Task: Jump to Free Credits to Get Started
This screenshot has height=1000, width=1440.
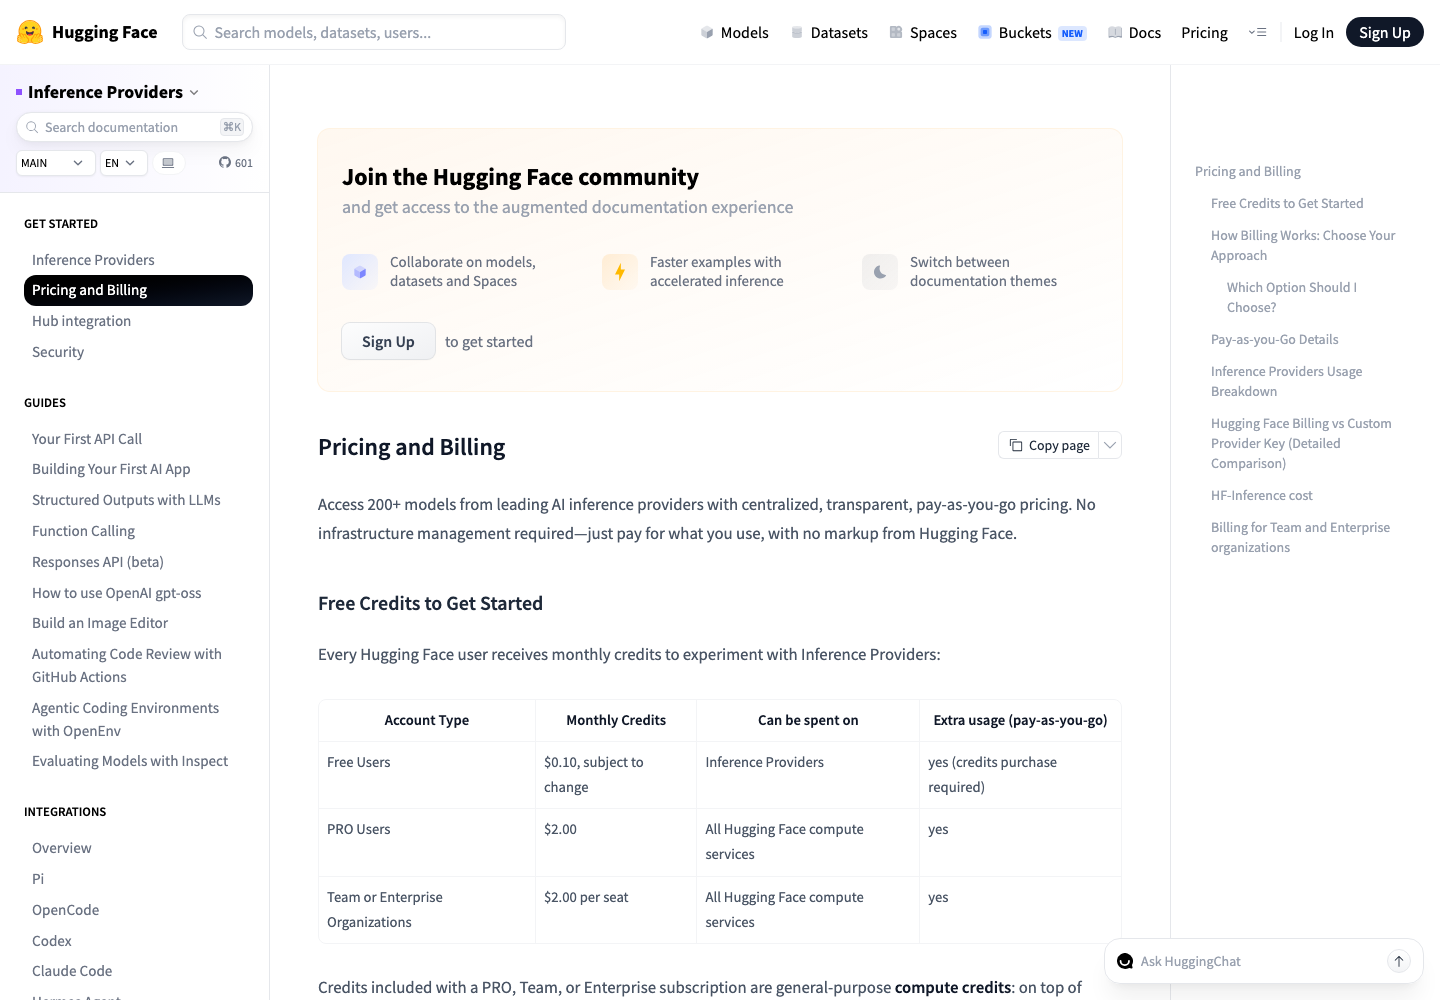Action: (1287, 204)
